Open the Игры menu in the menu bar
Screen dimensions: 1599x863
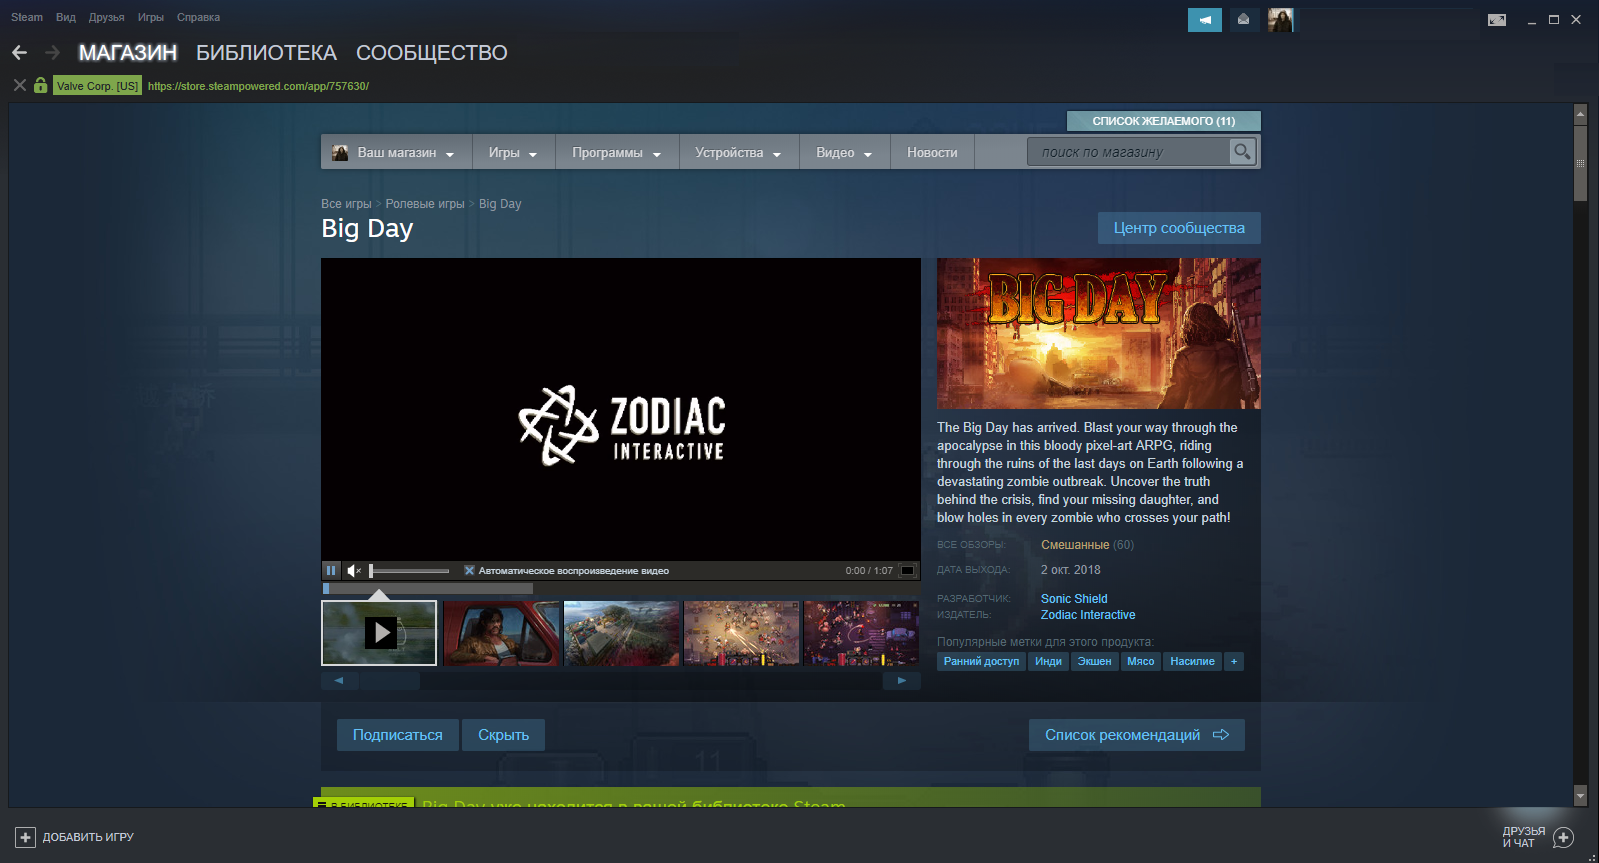coord(151,17)
